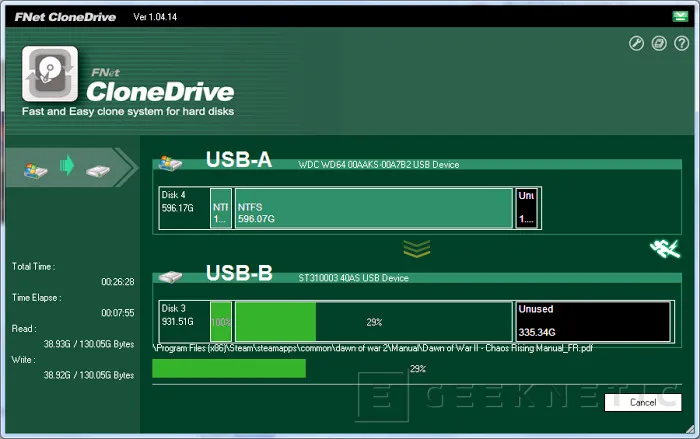Click the CloneDrive hard disk logo
Image resolution: width=700 pixels, height=439 pixels.
[x=50, y=74]
